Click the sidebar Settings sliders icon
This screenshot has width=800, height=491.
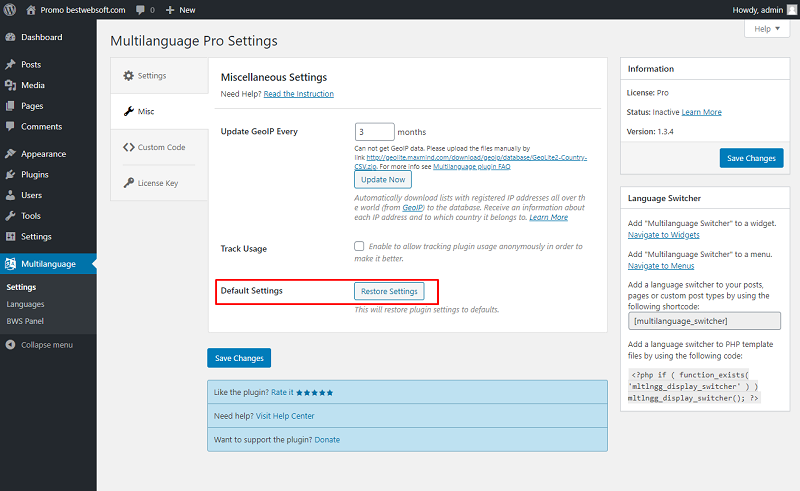10,236
